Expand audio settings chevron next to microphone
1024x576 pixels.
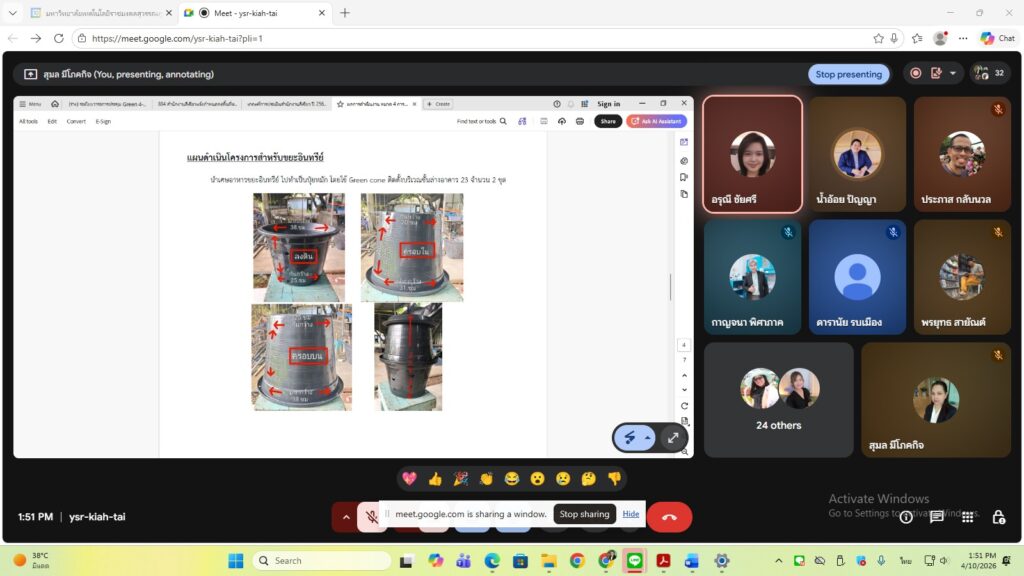coord(346,517)
